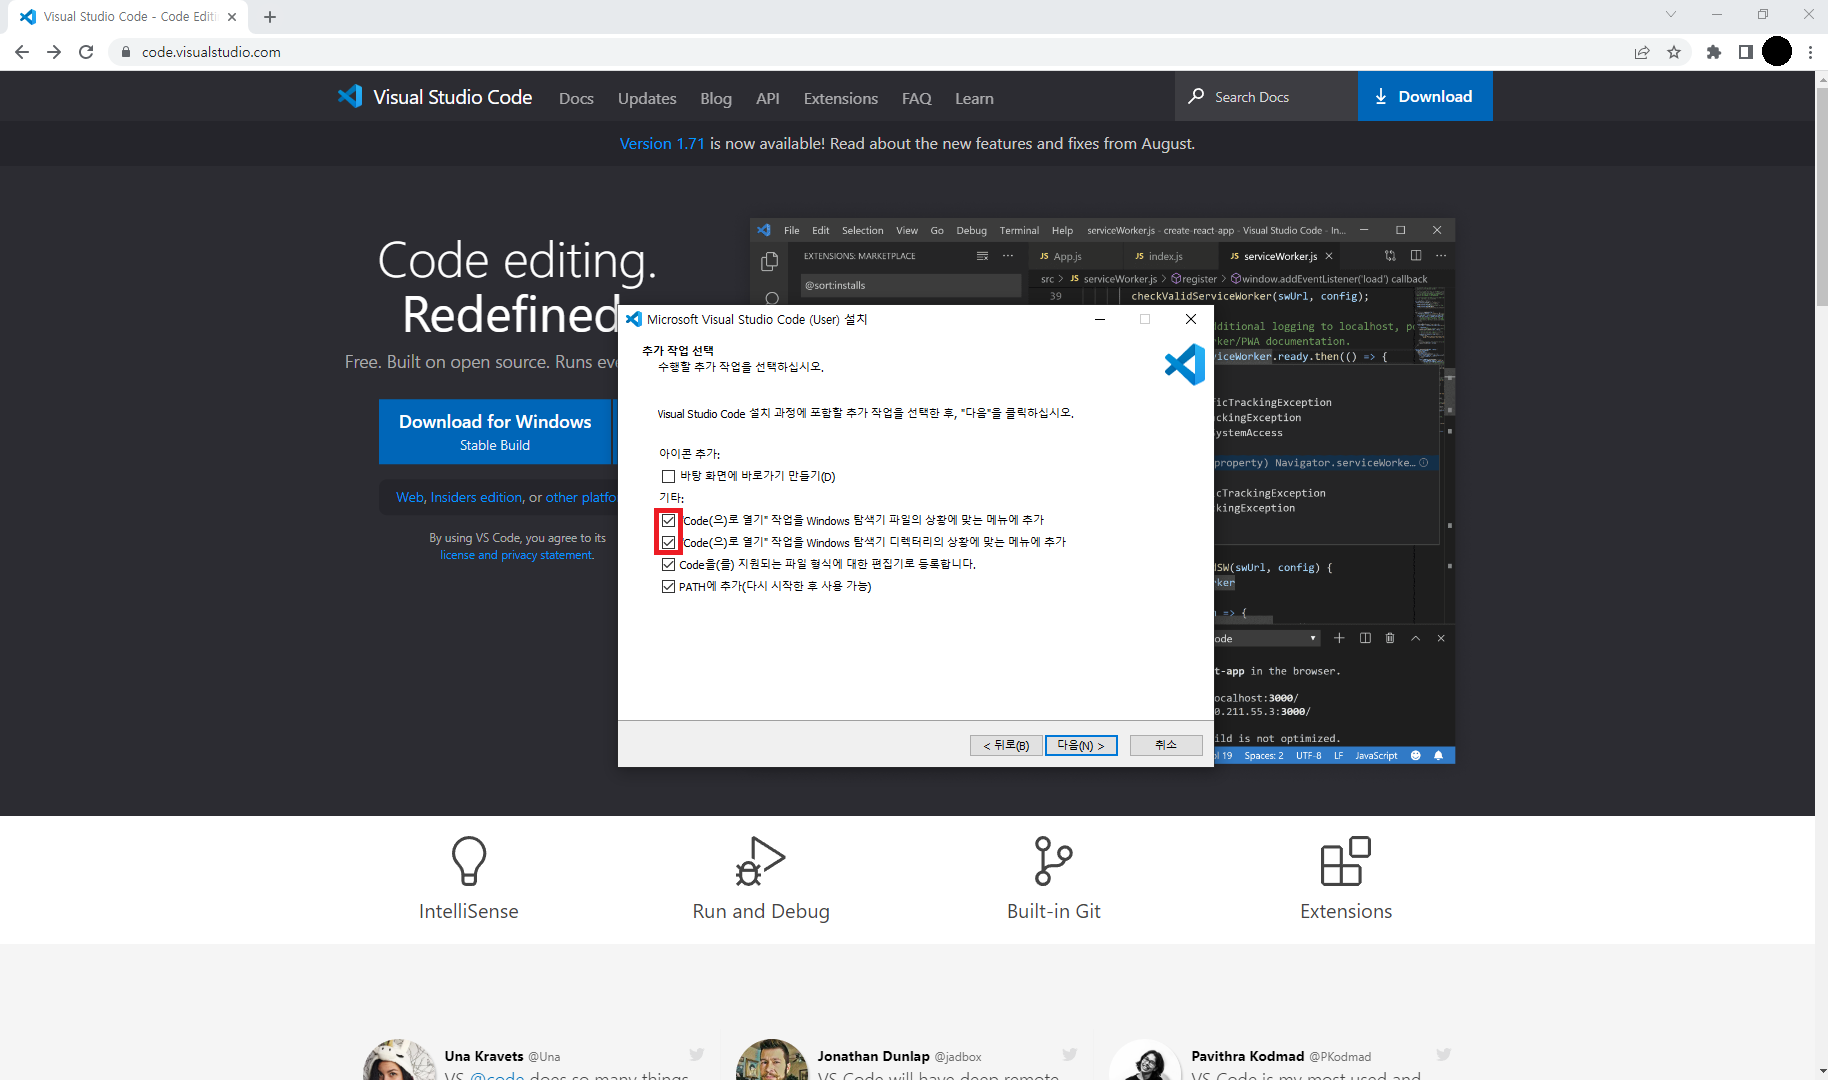Click the new terminal plus icon in preview
The height and width of the screenshot is (1080, 1828).
[1339, 638]
